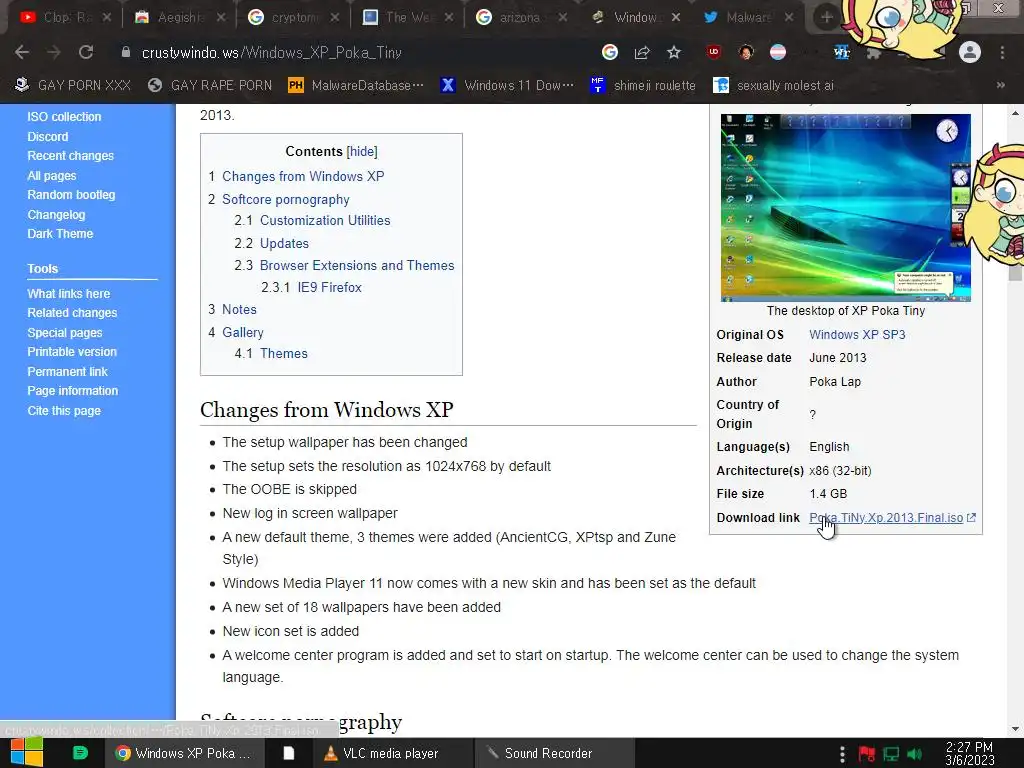Switch to the 'The We' tab

click(408, 18)
